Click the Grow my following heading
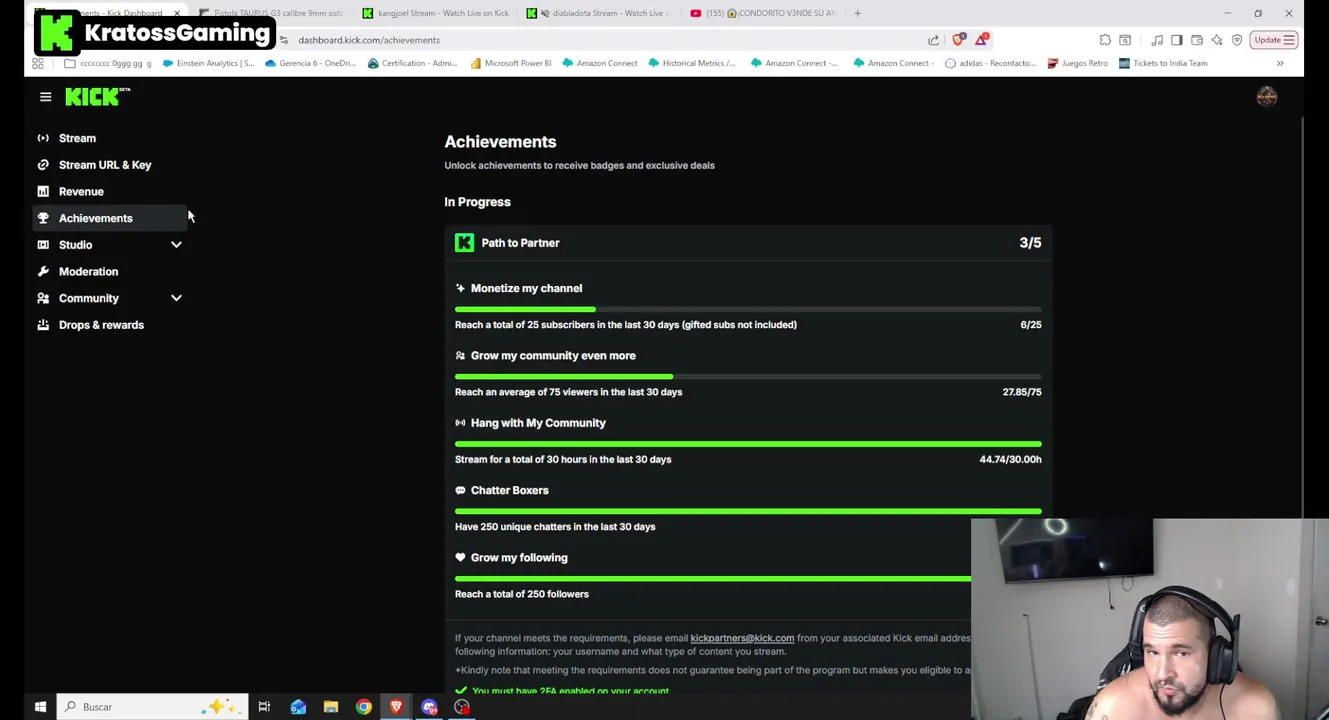The image size is (1329, 720). (519, 558)
